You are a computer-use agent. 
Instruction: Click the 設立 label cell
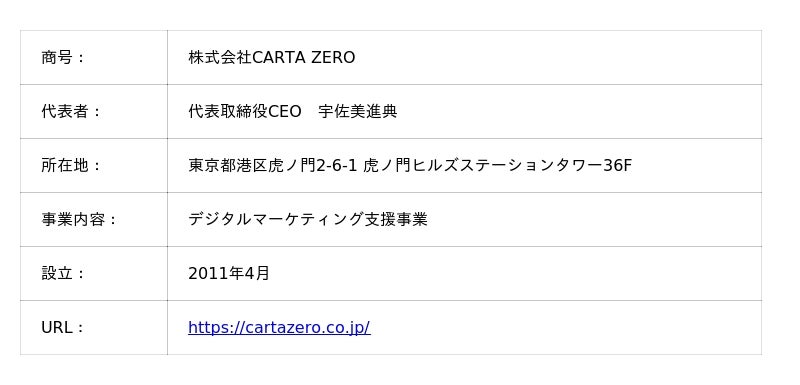click(x=94, y=274)
